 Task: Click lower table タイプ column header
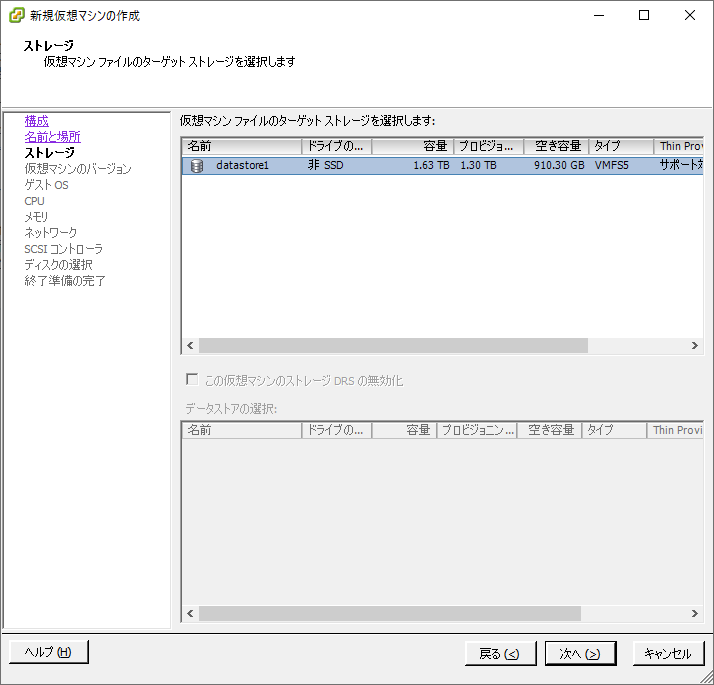tap(614, 430)
